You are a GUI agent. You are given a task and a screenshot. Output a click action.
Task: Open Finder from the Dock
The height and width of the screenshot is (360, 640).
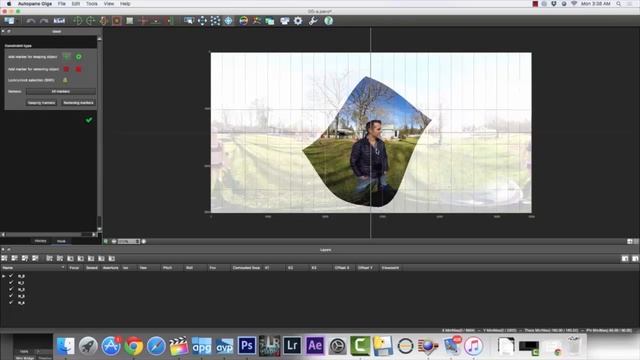pyautogui.click(x=66, y=346)
